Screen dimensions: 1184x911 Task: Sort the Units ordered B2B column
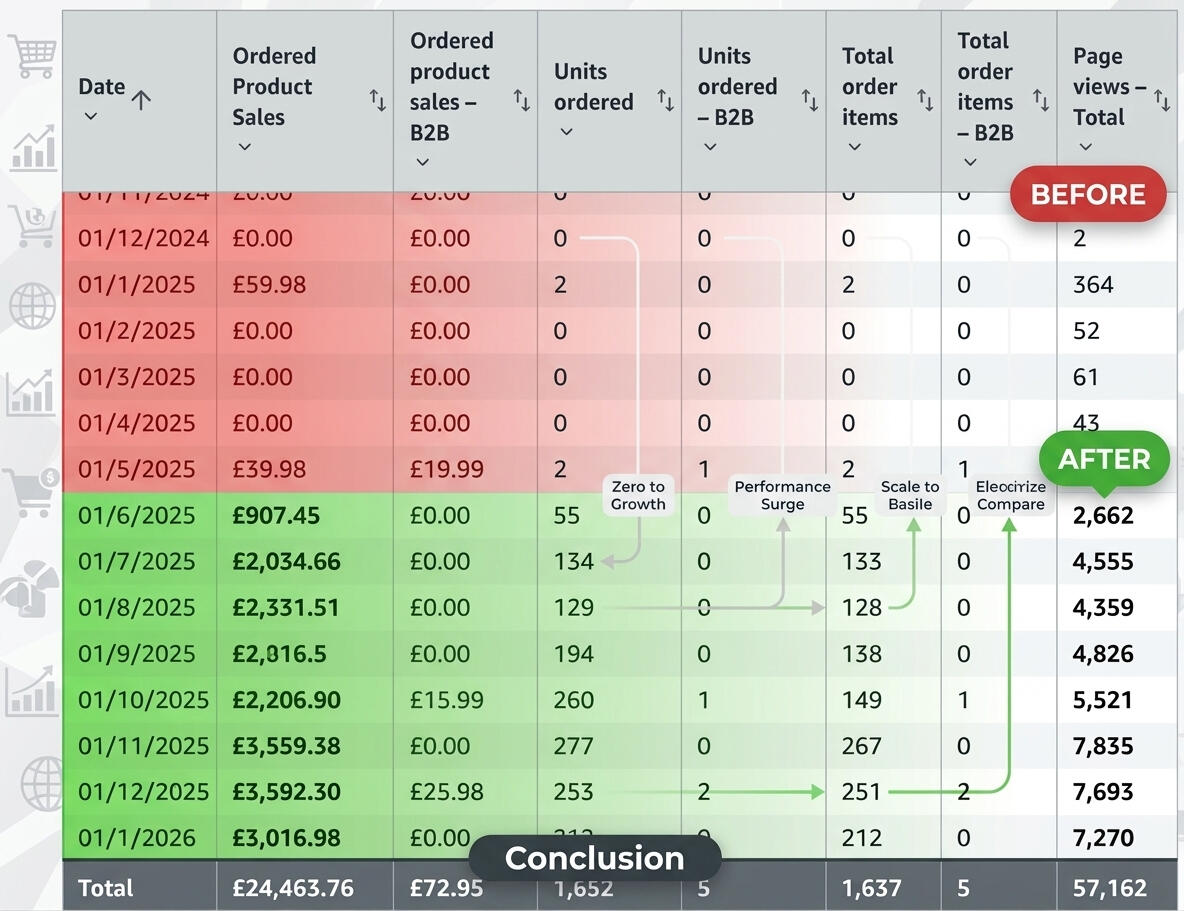coord(809,100)
